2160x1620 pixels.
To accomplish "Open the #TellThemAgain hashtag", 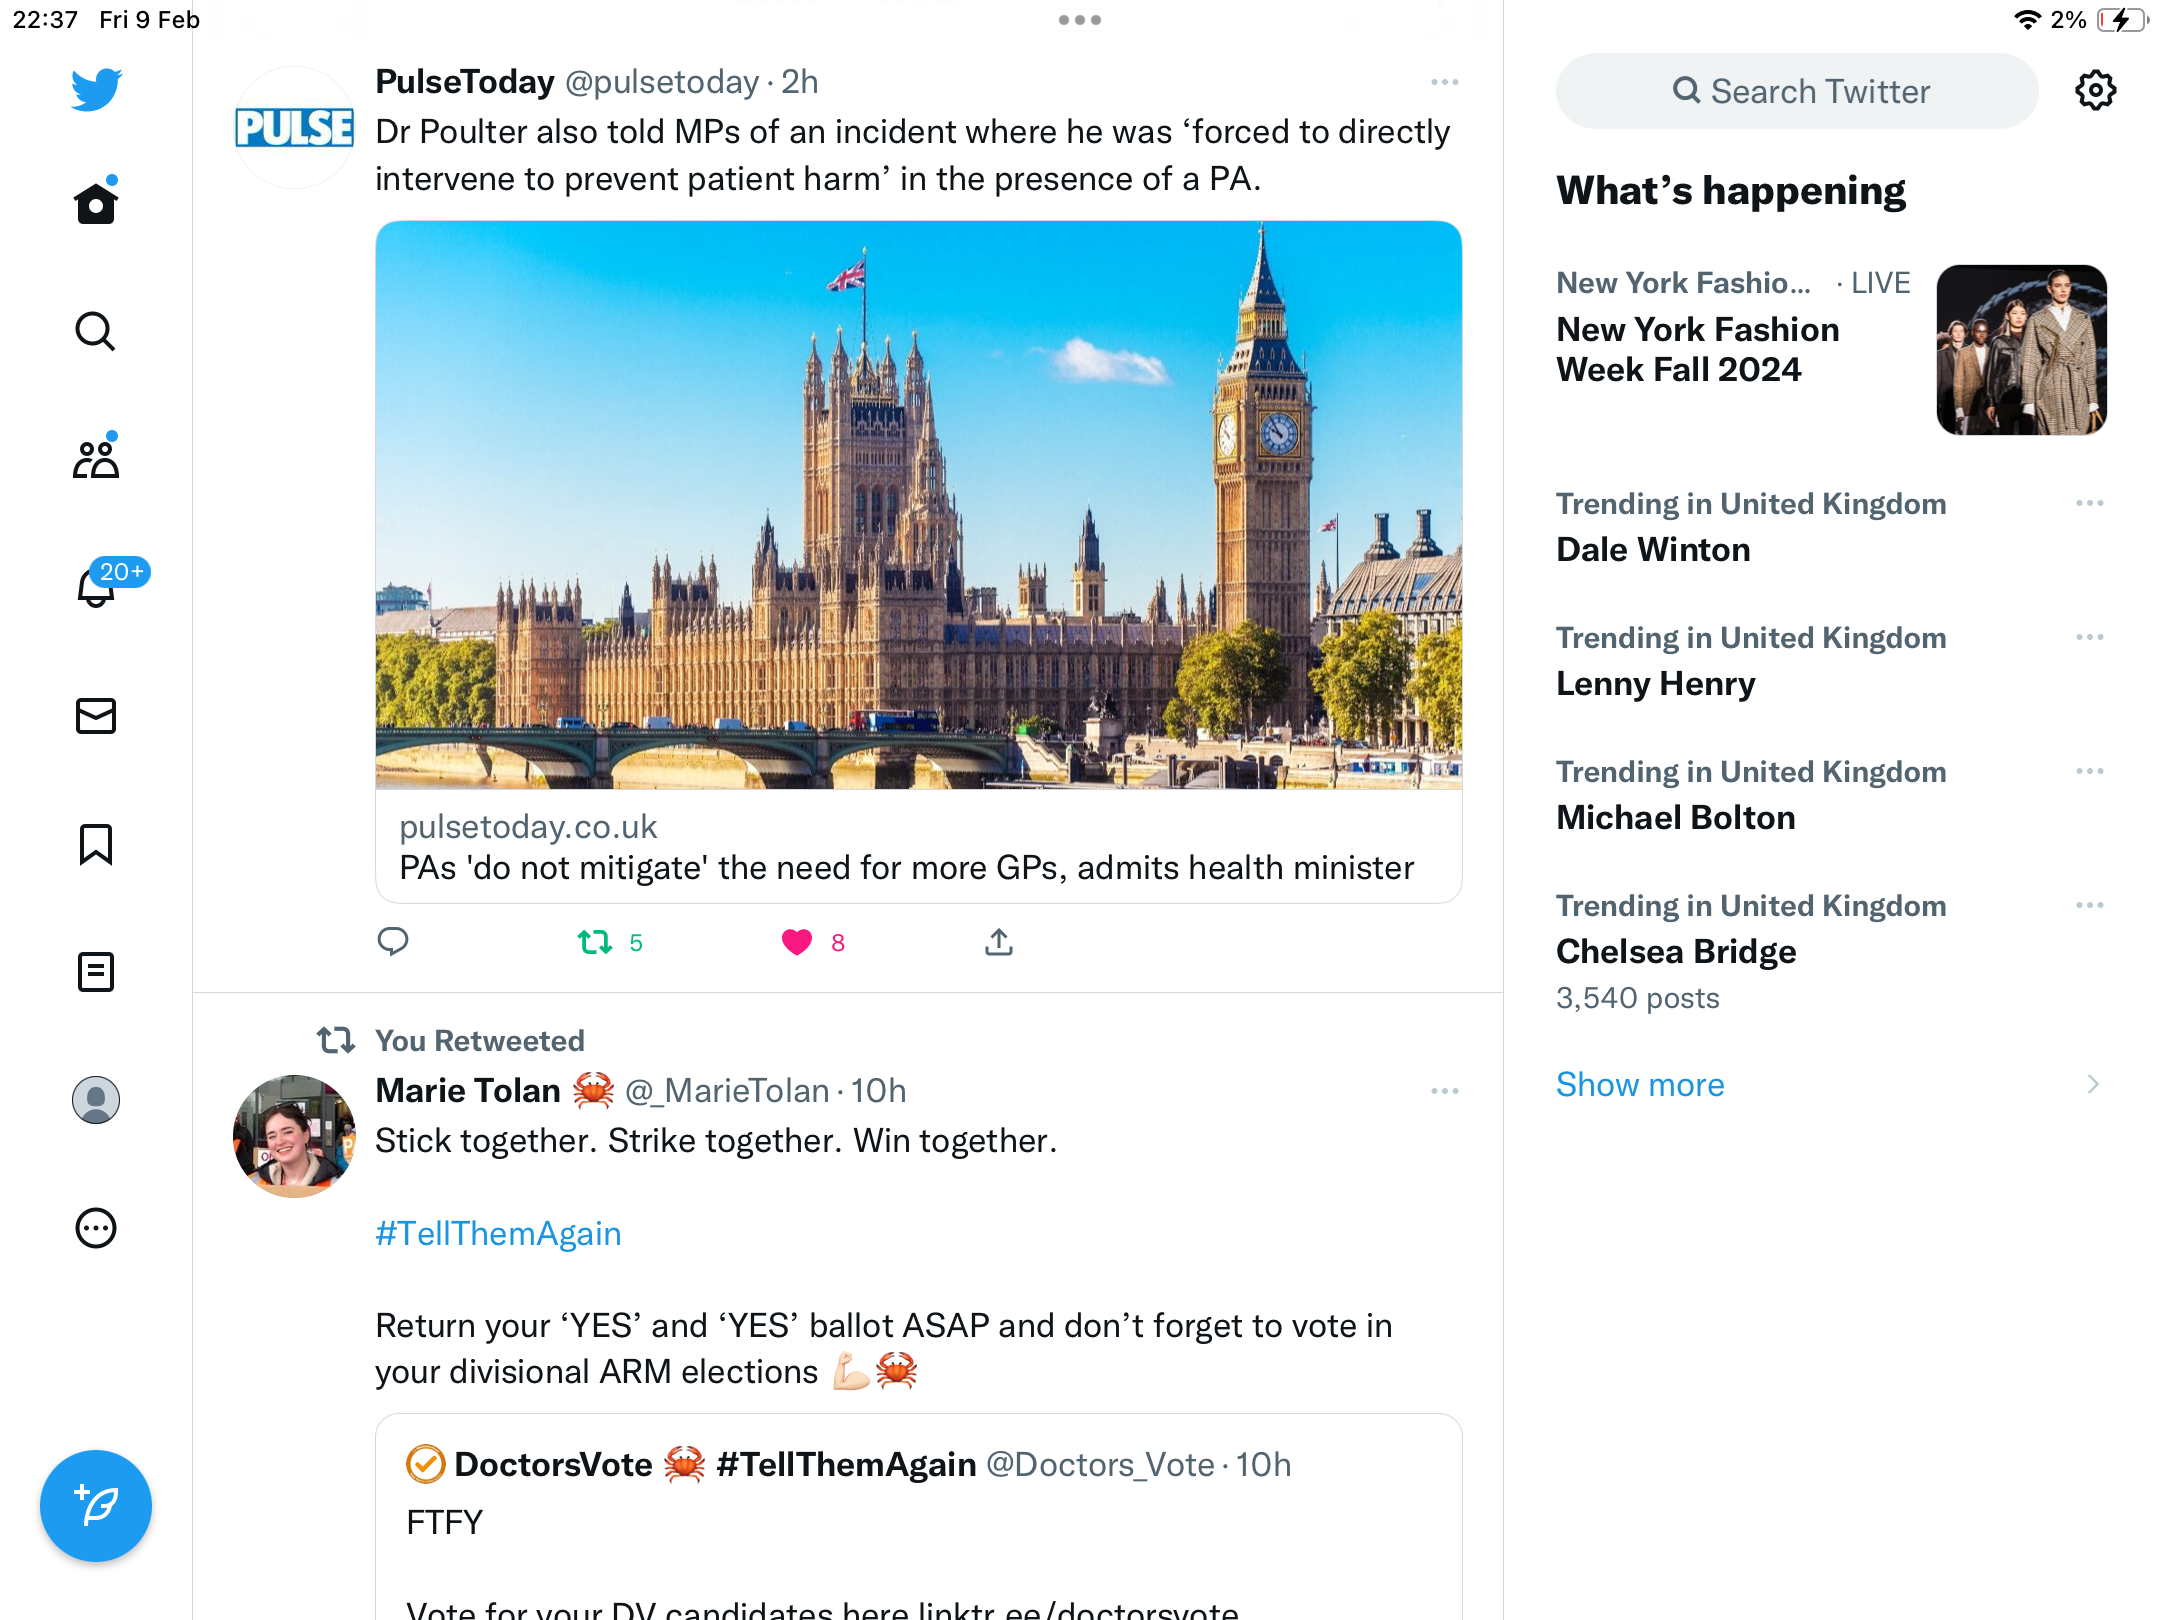I will coord(498,1233).
